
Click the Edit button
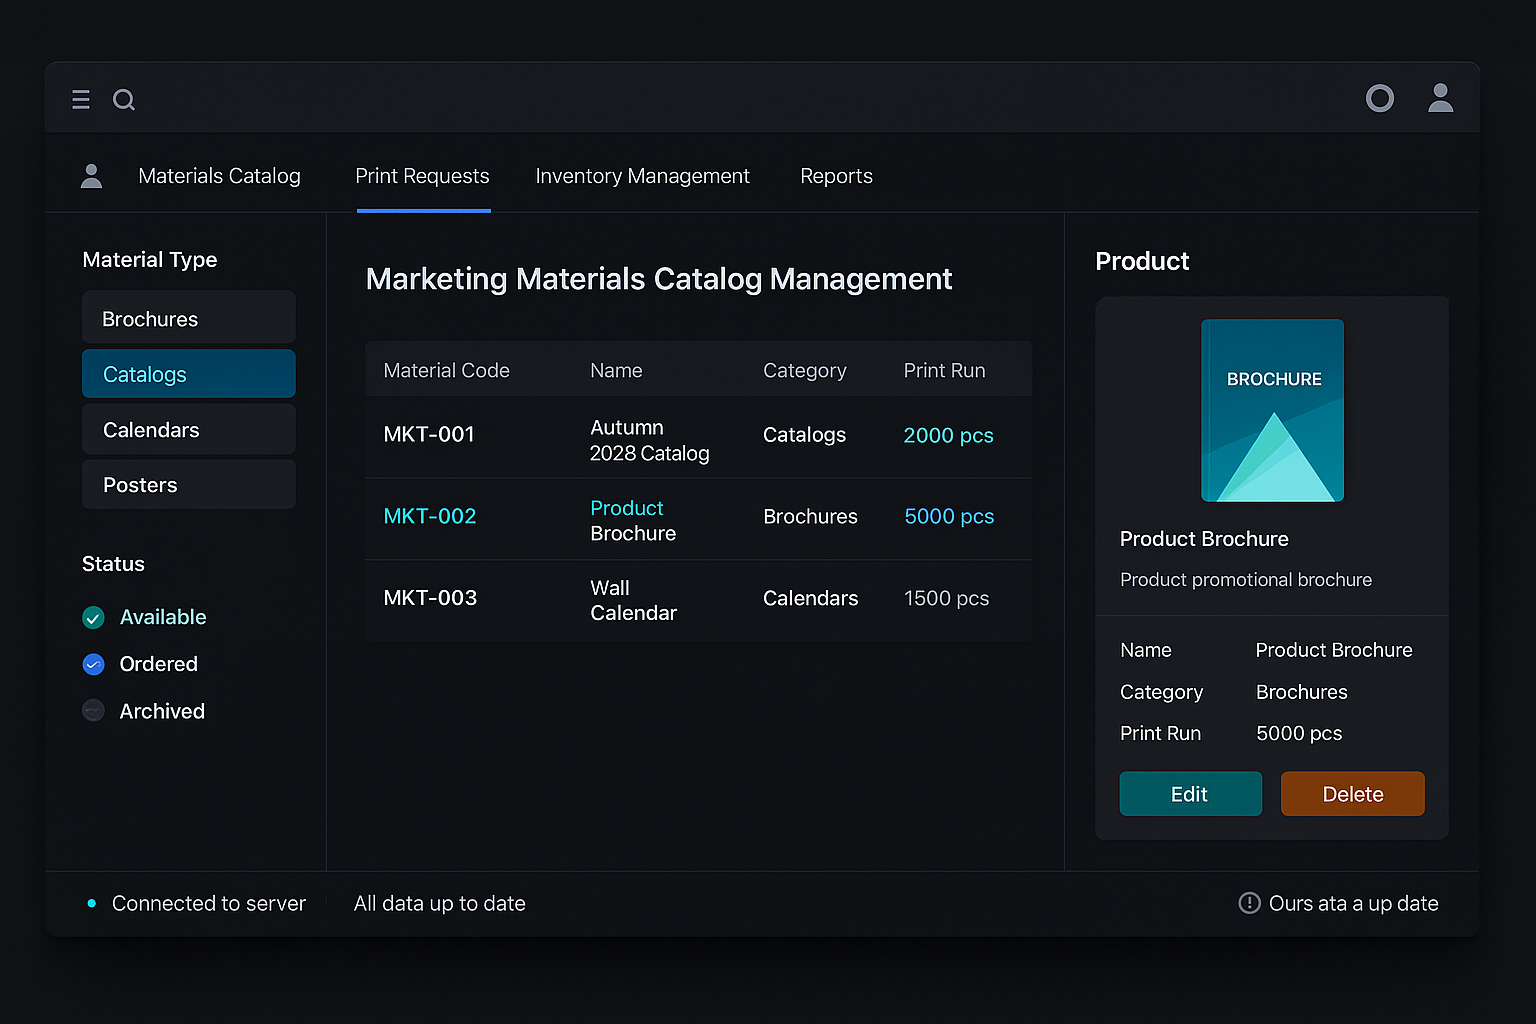[1190, 794]
